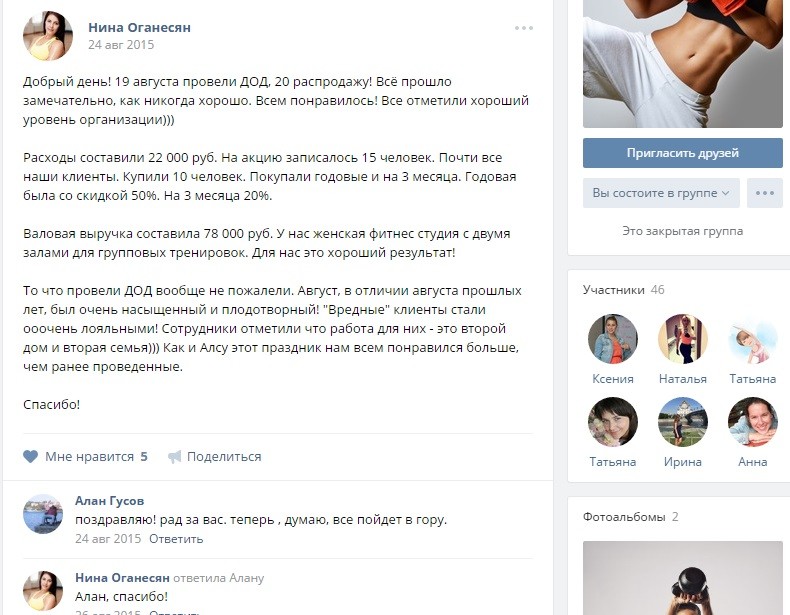The image size is (790, 615).
Task: Open the group cover fitness photo
Action: pos(683,63)
